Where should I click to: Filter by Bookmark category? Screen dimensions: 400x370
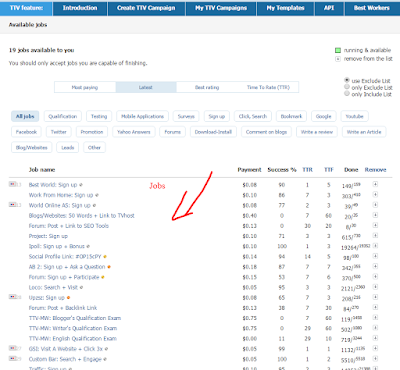291,116
